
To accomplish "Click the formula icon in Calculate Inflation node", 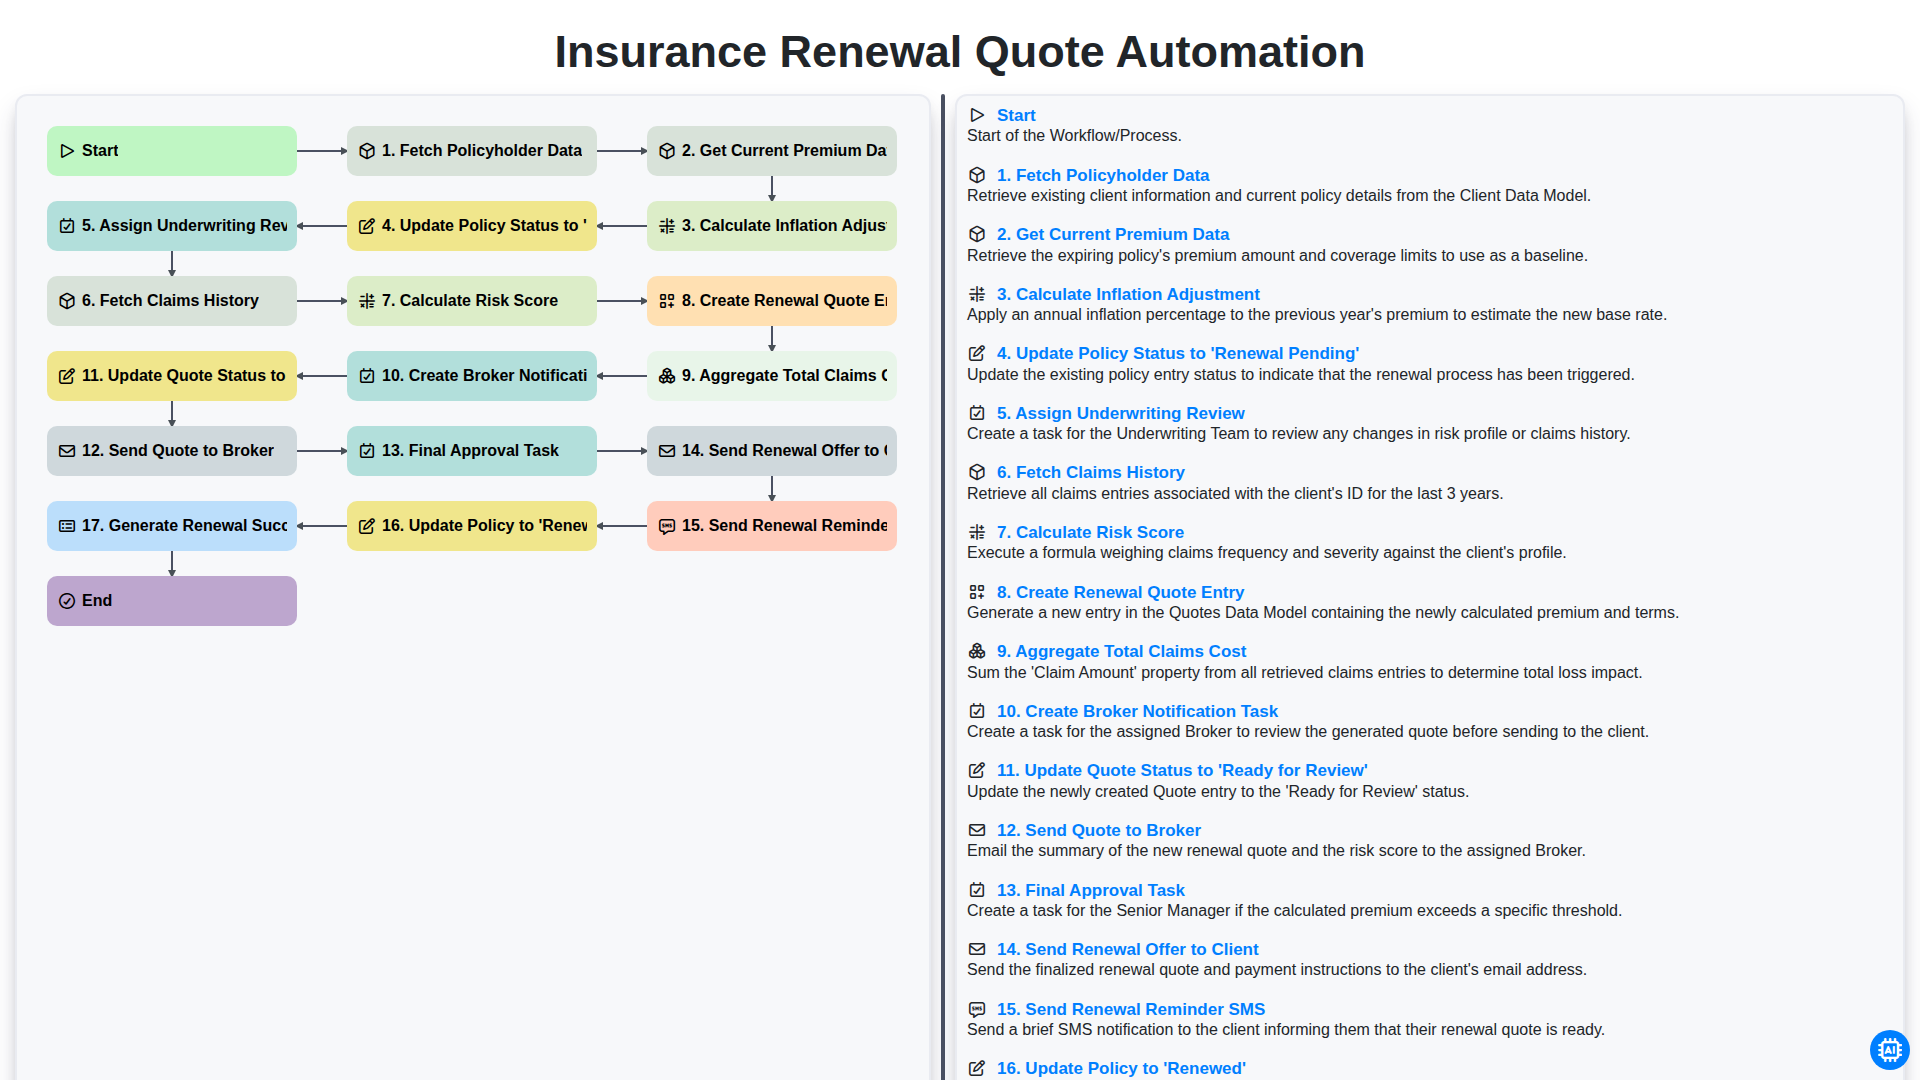I will pyautogui.click(x=667, y=226).
